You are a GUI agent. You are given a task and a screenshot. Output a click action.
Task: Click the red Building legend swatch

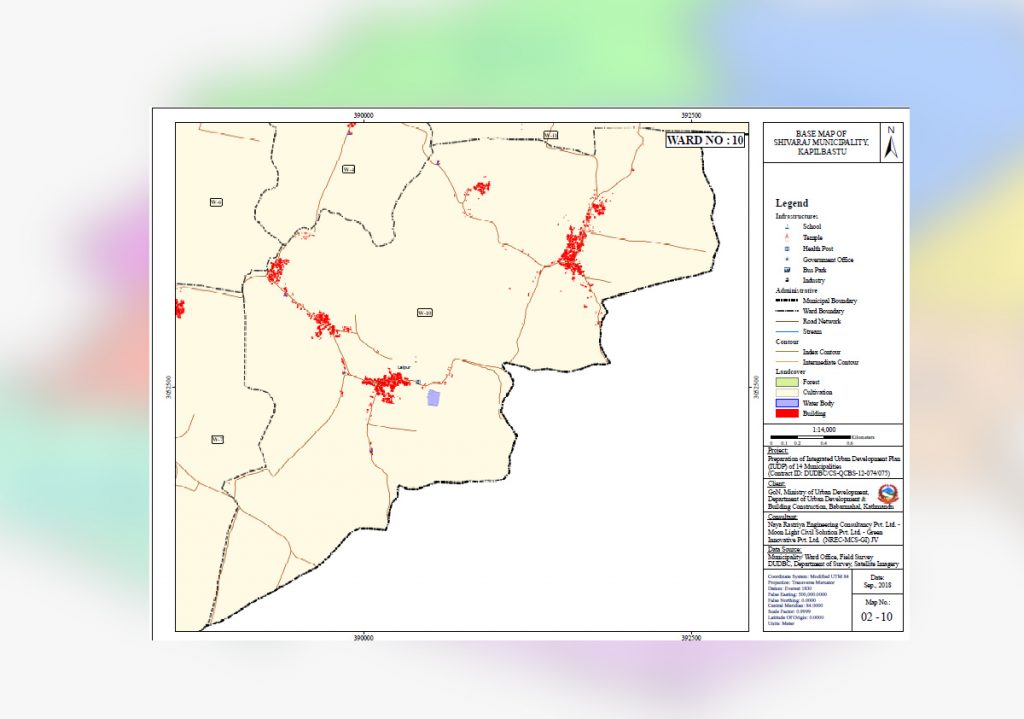point(786,413)
